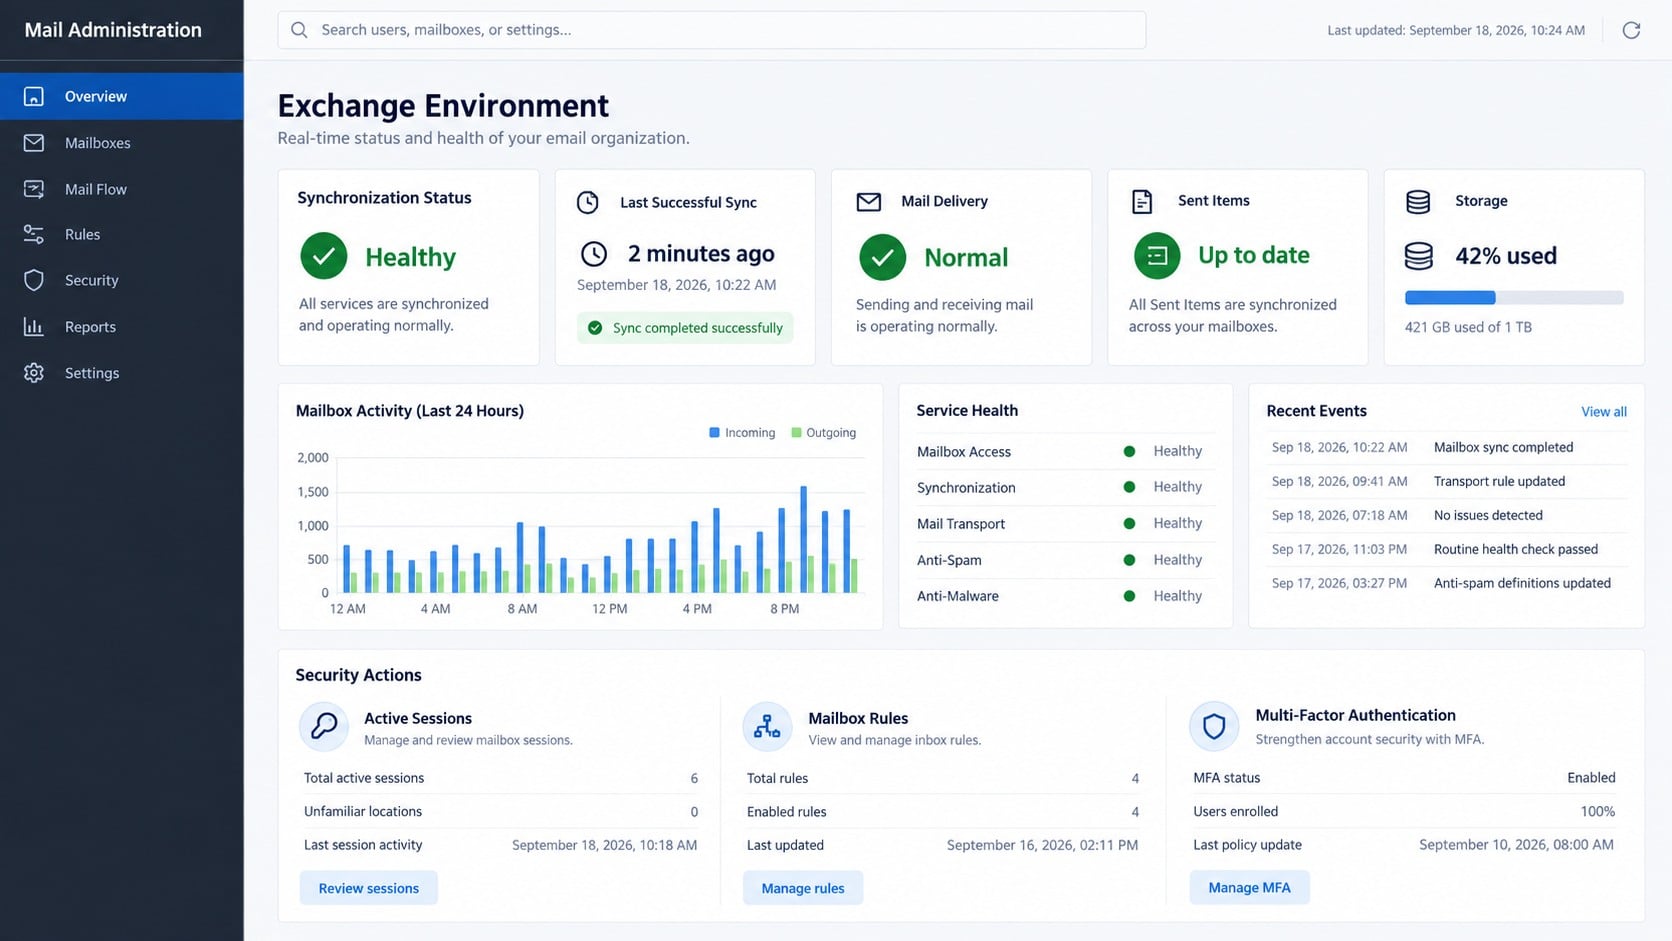
Task: Go to Mail Flow section
Action: tap(122, 189)
